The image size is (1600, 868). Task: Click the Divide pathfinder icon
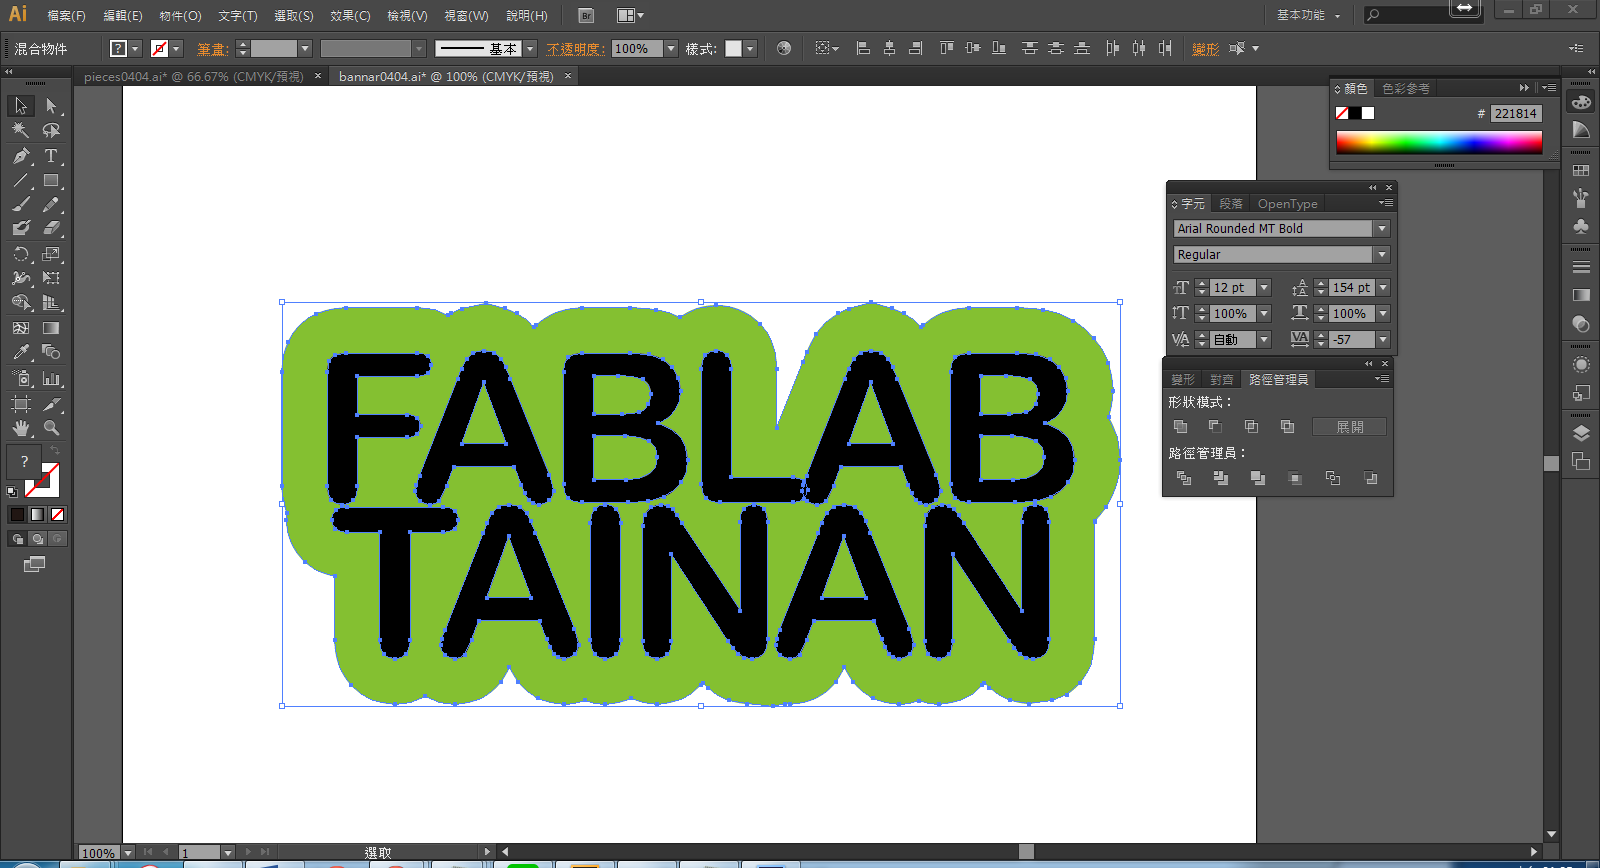[x=1184, y=479]
